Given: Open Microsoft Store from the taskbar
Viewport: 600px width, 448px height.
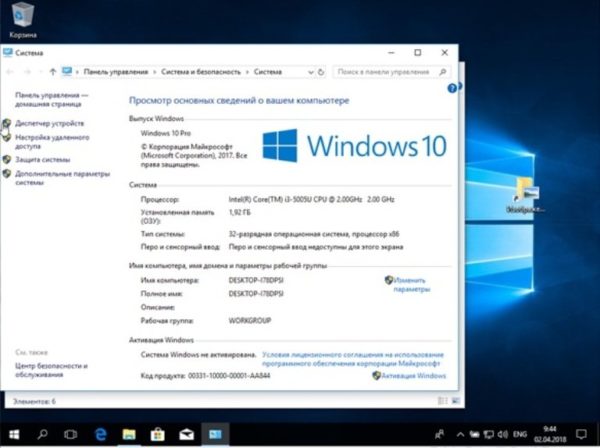Looking at the screenshot, I should pyautogui.click(x=158, y=434).
